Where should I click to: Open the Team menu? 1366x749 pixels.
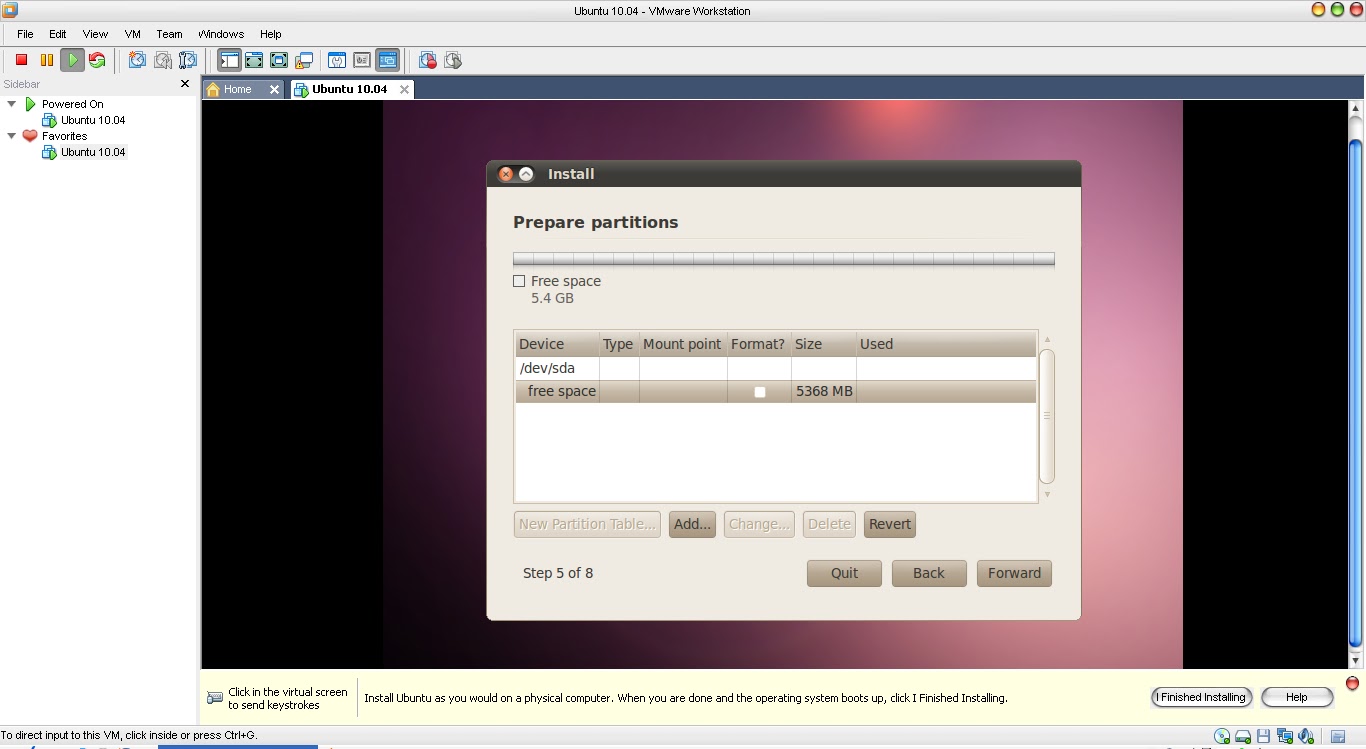point(169,34)
